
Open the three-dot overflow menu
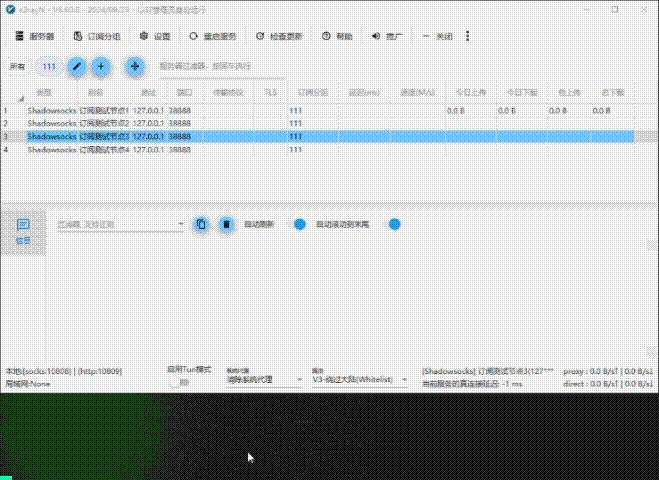click(467, 36)
